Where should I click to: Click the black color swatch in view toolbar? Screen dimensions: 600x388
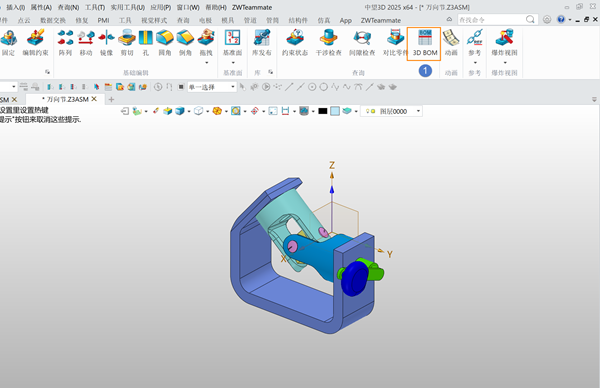click(323, 111)
